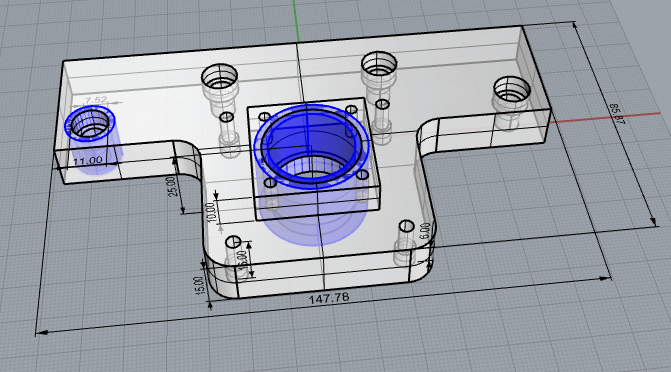This screenshot has width=671, height=372.
Task: Select the 147.78 overall length dimension text
Action: 329,298
